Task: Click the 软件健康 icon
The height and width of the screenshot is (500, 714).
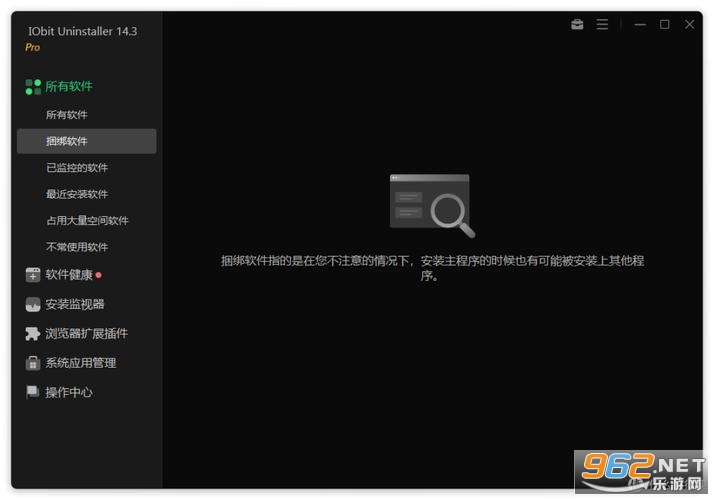Action: tap(33, 275)
